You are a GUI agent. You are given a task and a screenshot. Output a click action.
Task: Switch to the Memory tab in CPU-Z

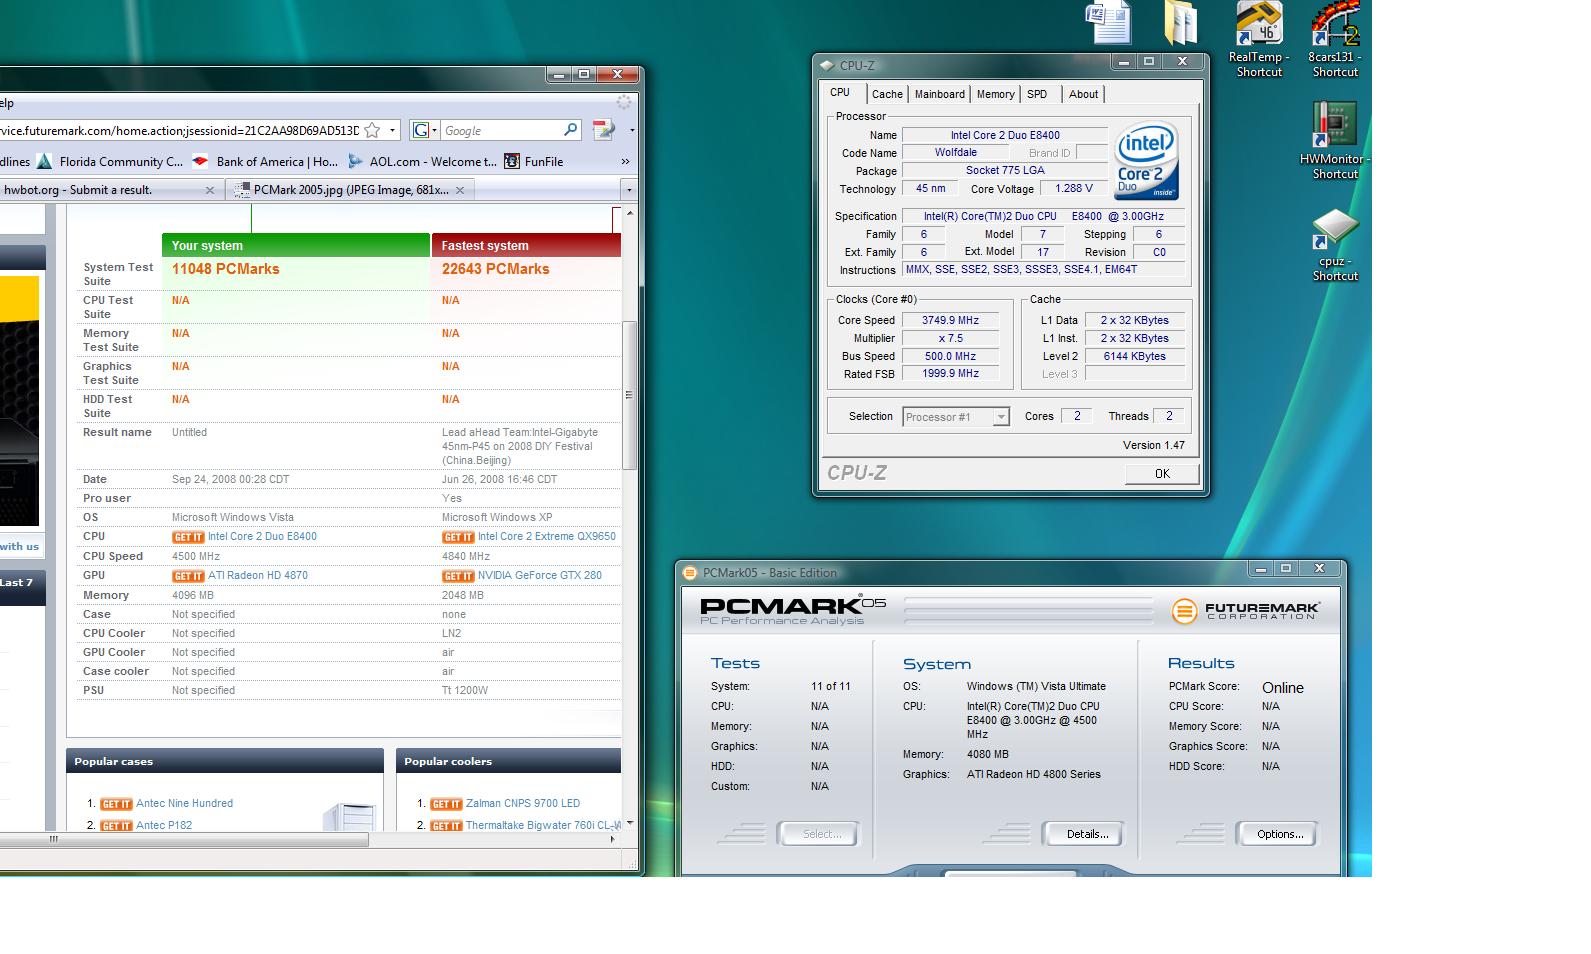tap(995, 94)
